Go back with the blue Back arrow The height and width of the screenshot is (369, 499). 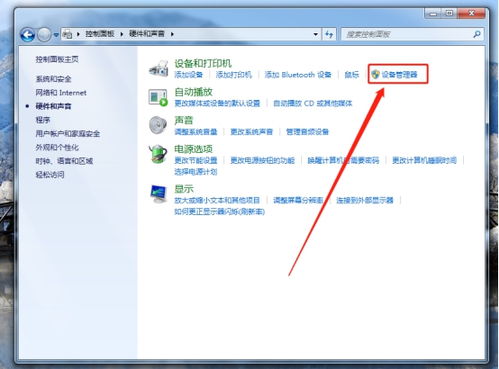27,34
